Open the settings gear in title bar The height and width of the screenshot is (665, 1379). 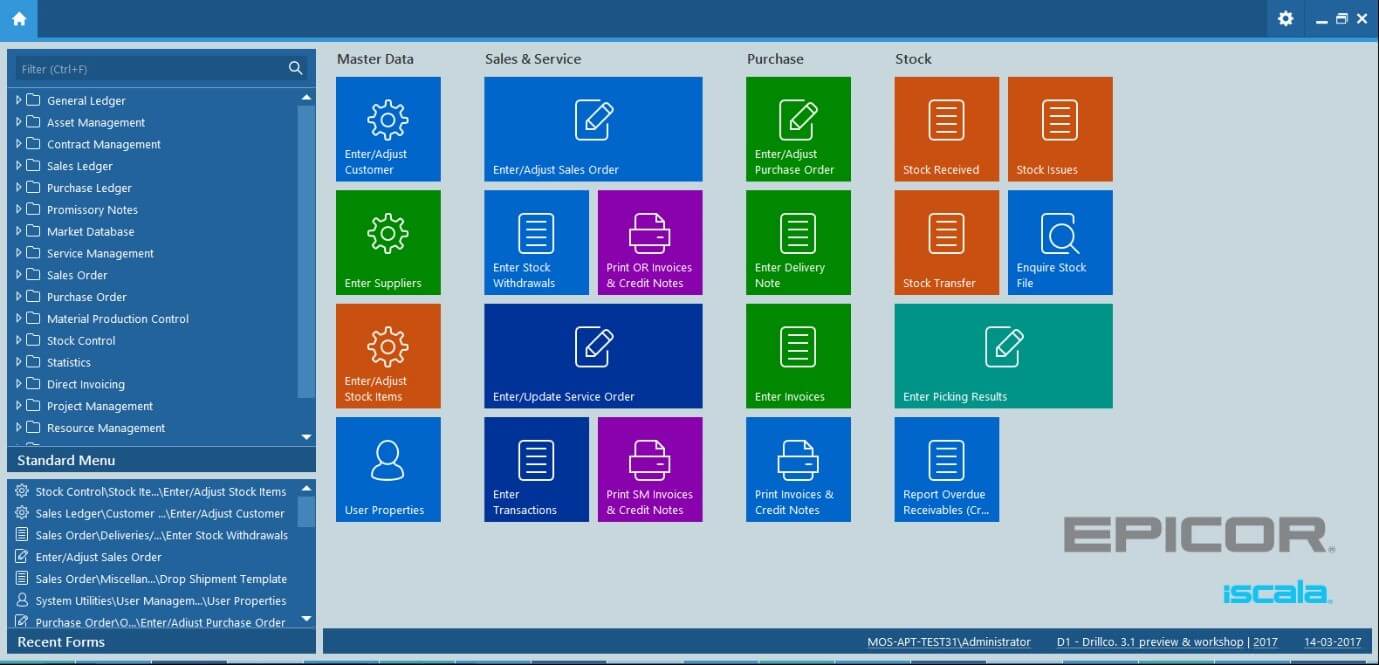tap(1285, 18)
